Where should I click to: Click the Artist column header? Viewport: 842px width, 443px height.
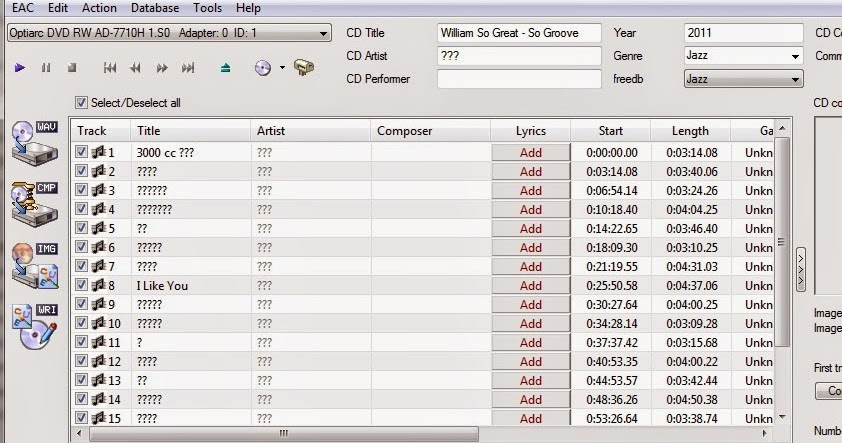tap(310, 130)
